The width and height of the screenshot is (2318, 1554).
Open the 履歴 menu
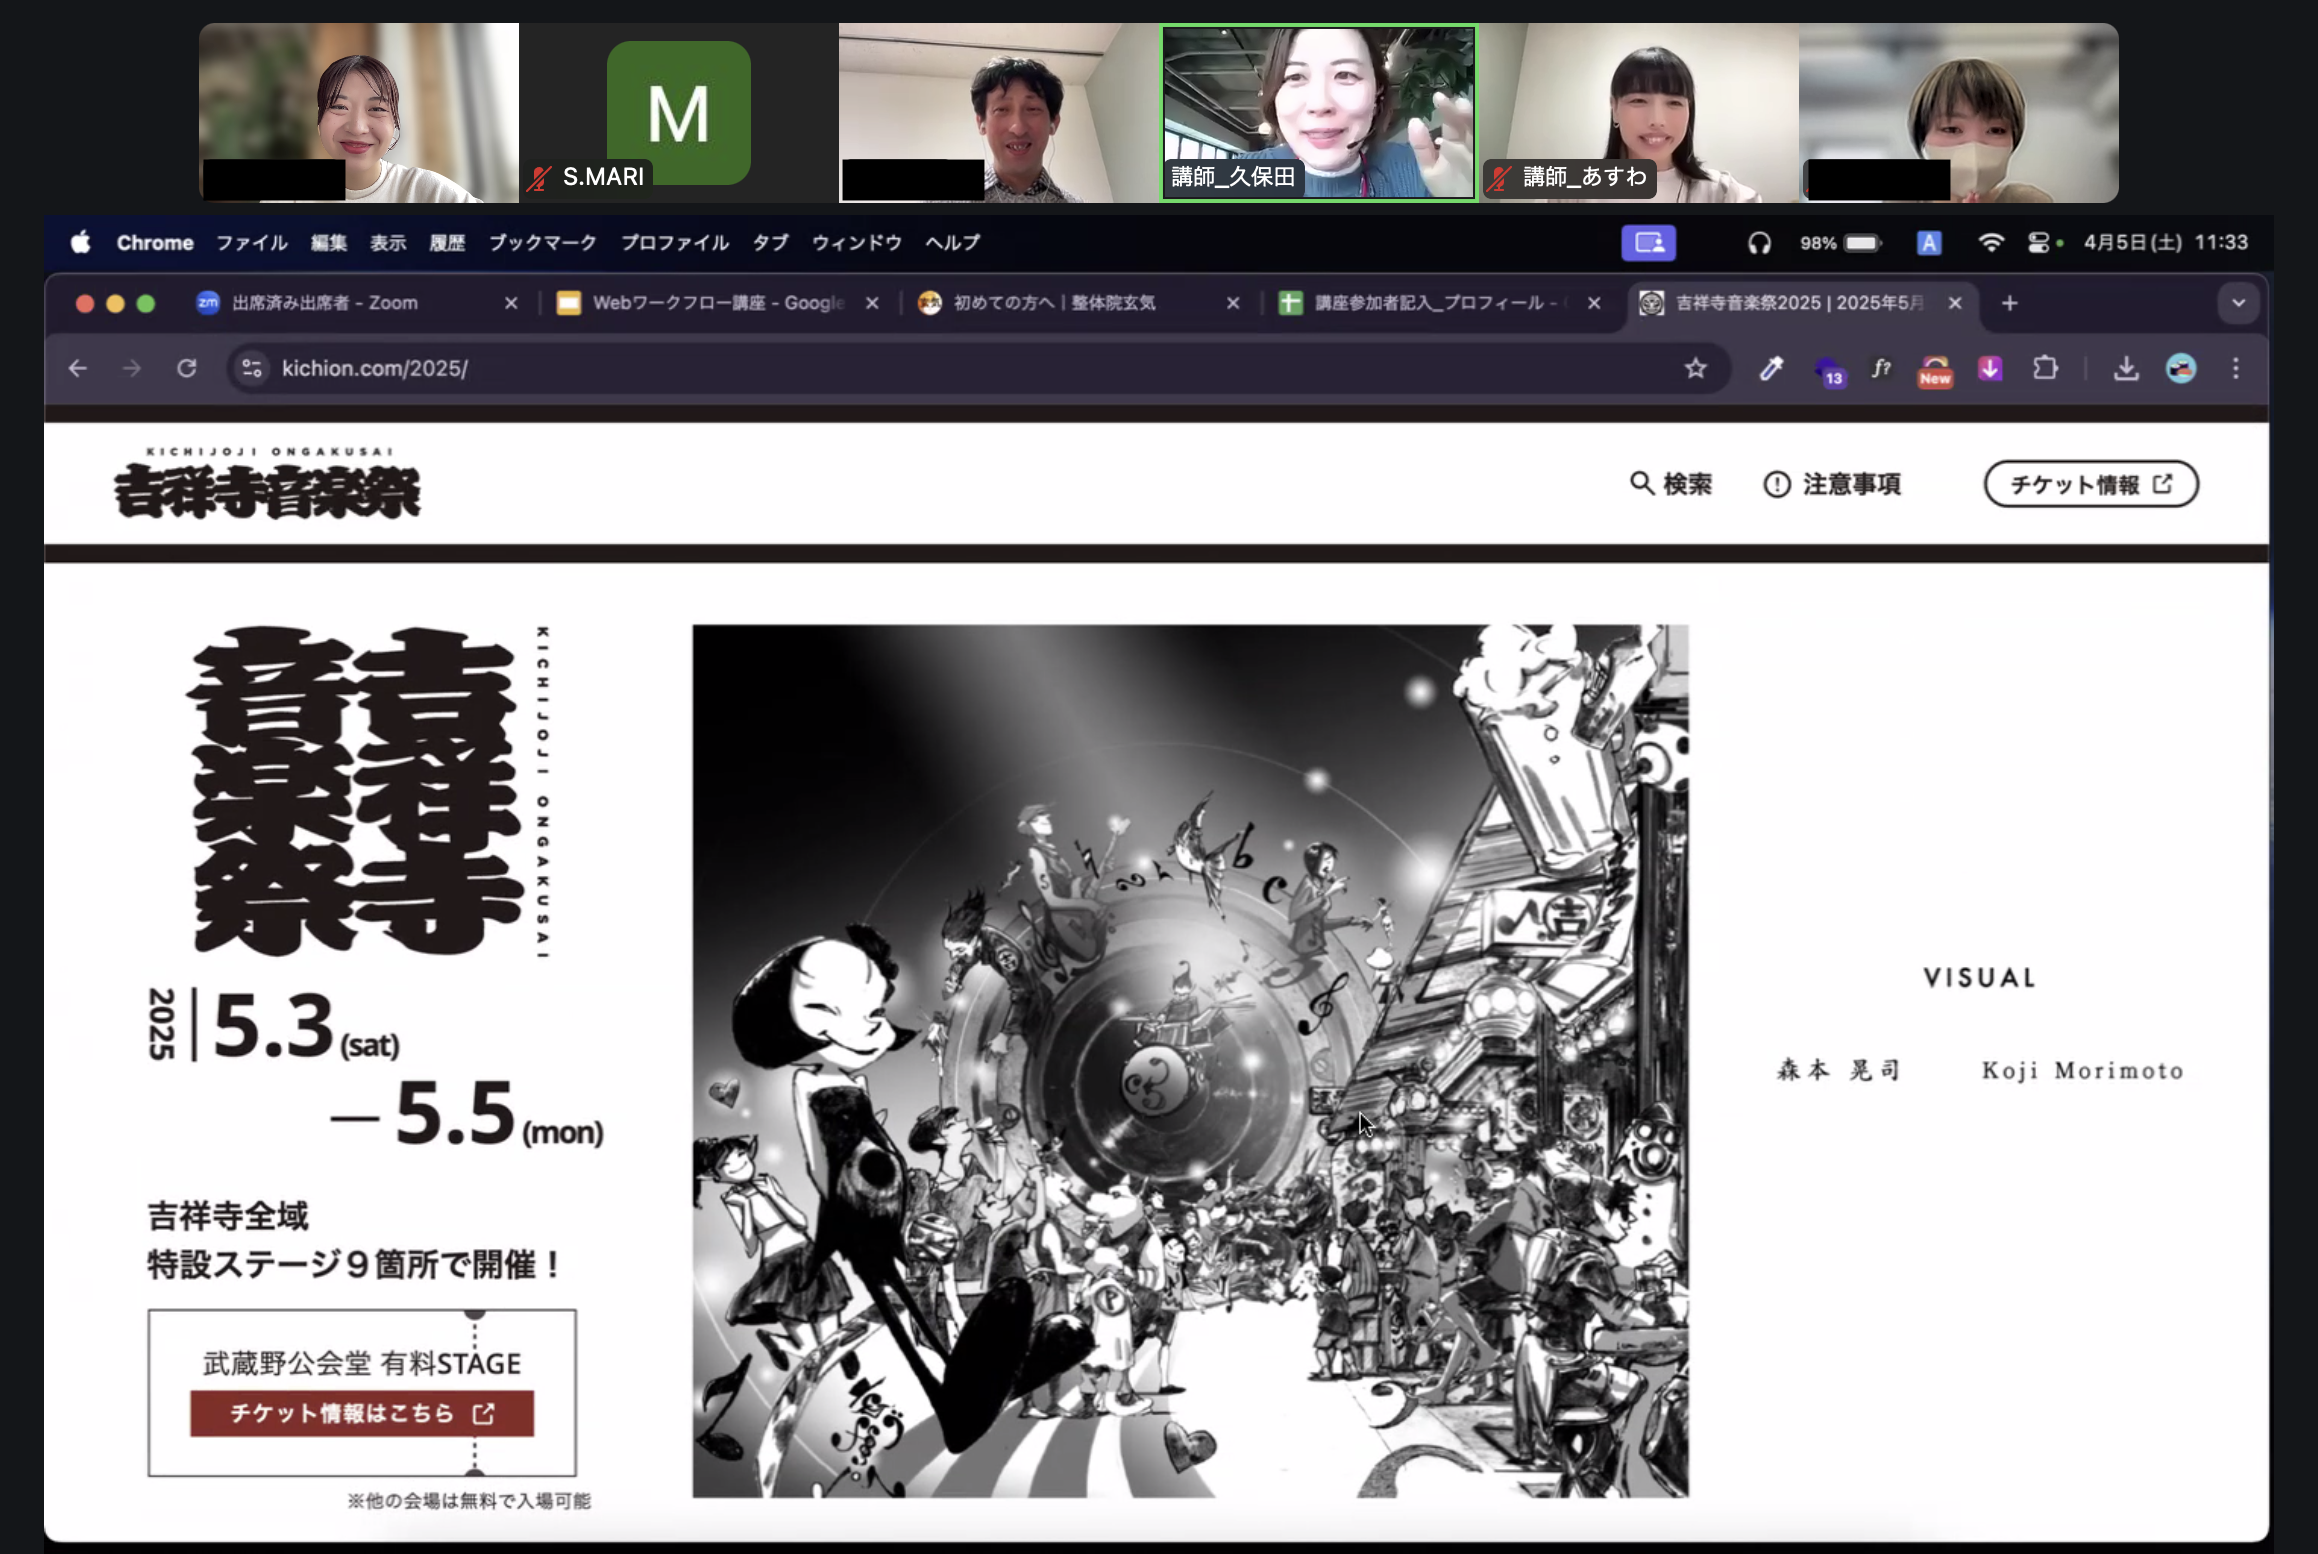(x=447, y=242)
